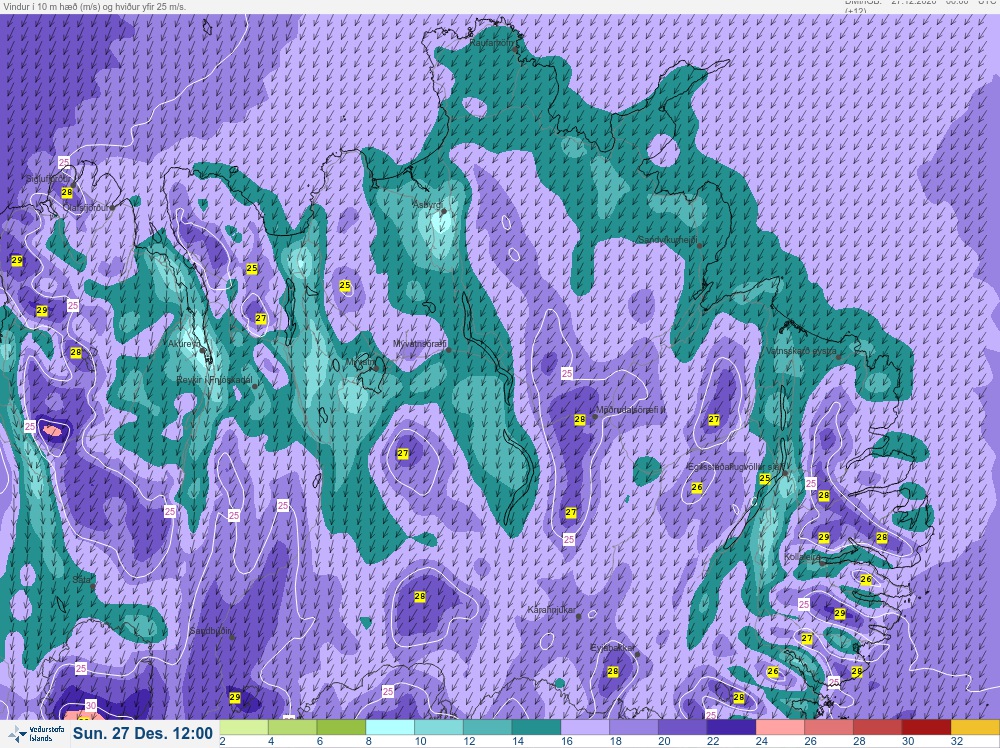1000x748 pixels.
Task: Select the red 28–30 m/s legend swatch
Action: 878,728
